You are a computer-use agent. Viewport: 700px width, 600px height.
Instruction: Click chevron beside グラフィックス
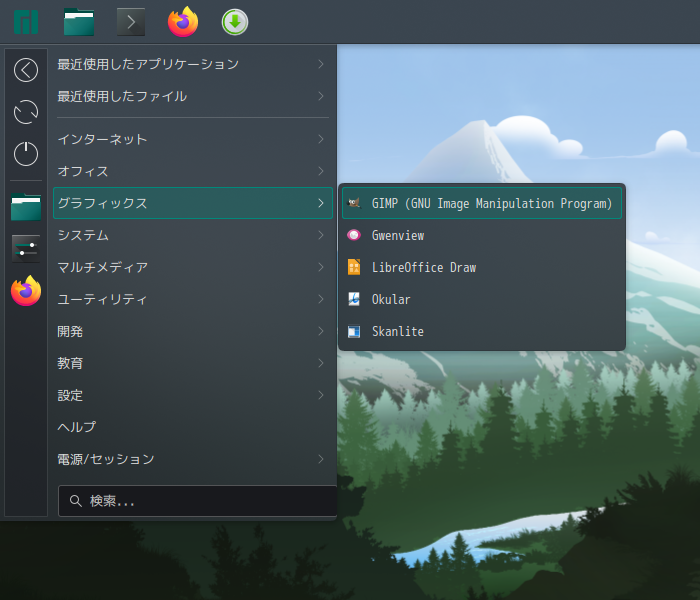tap(321, 203)
